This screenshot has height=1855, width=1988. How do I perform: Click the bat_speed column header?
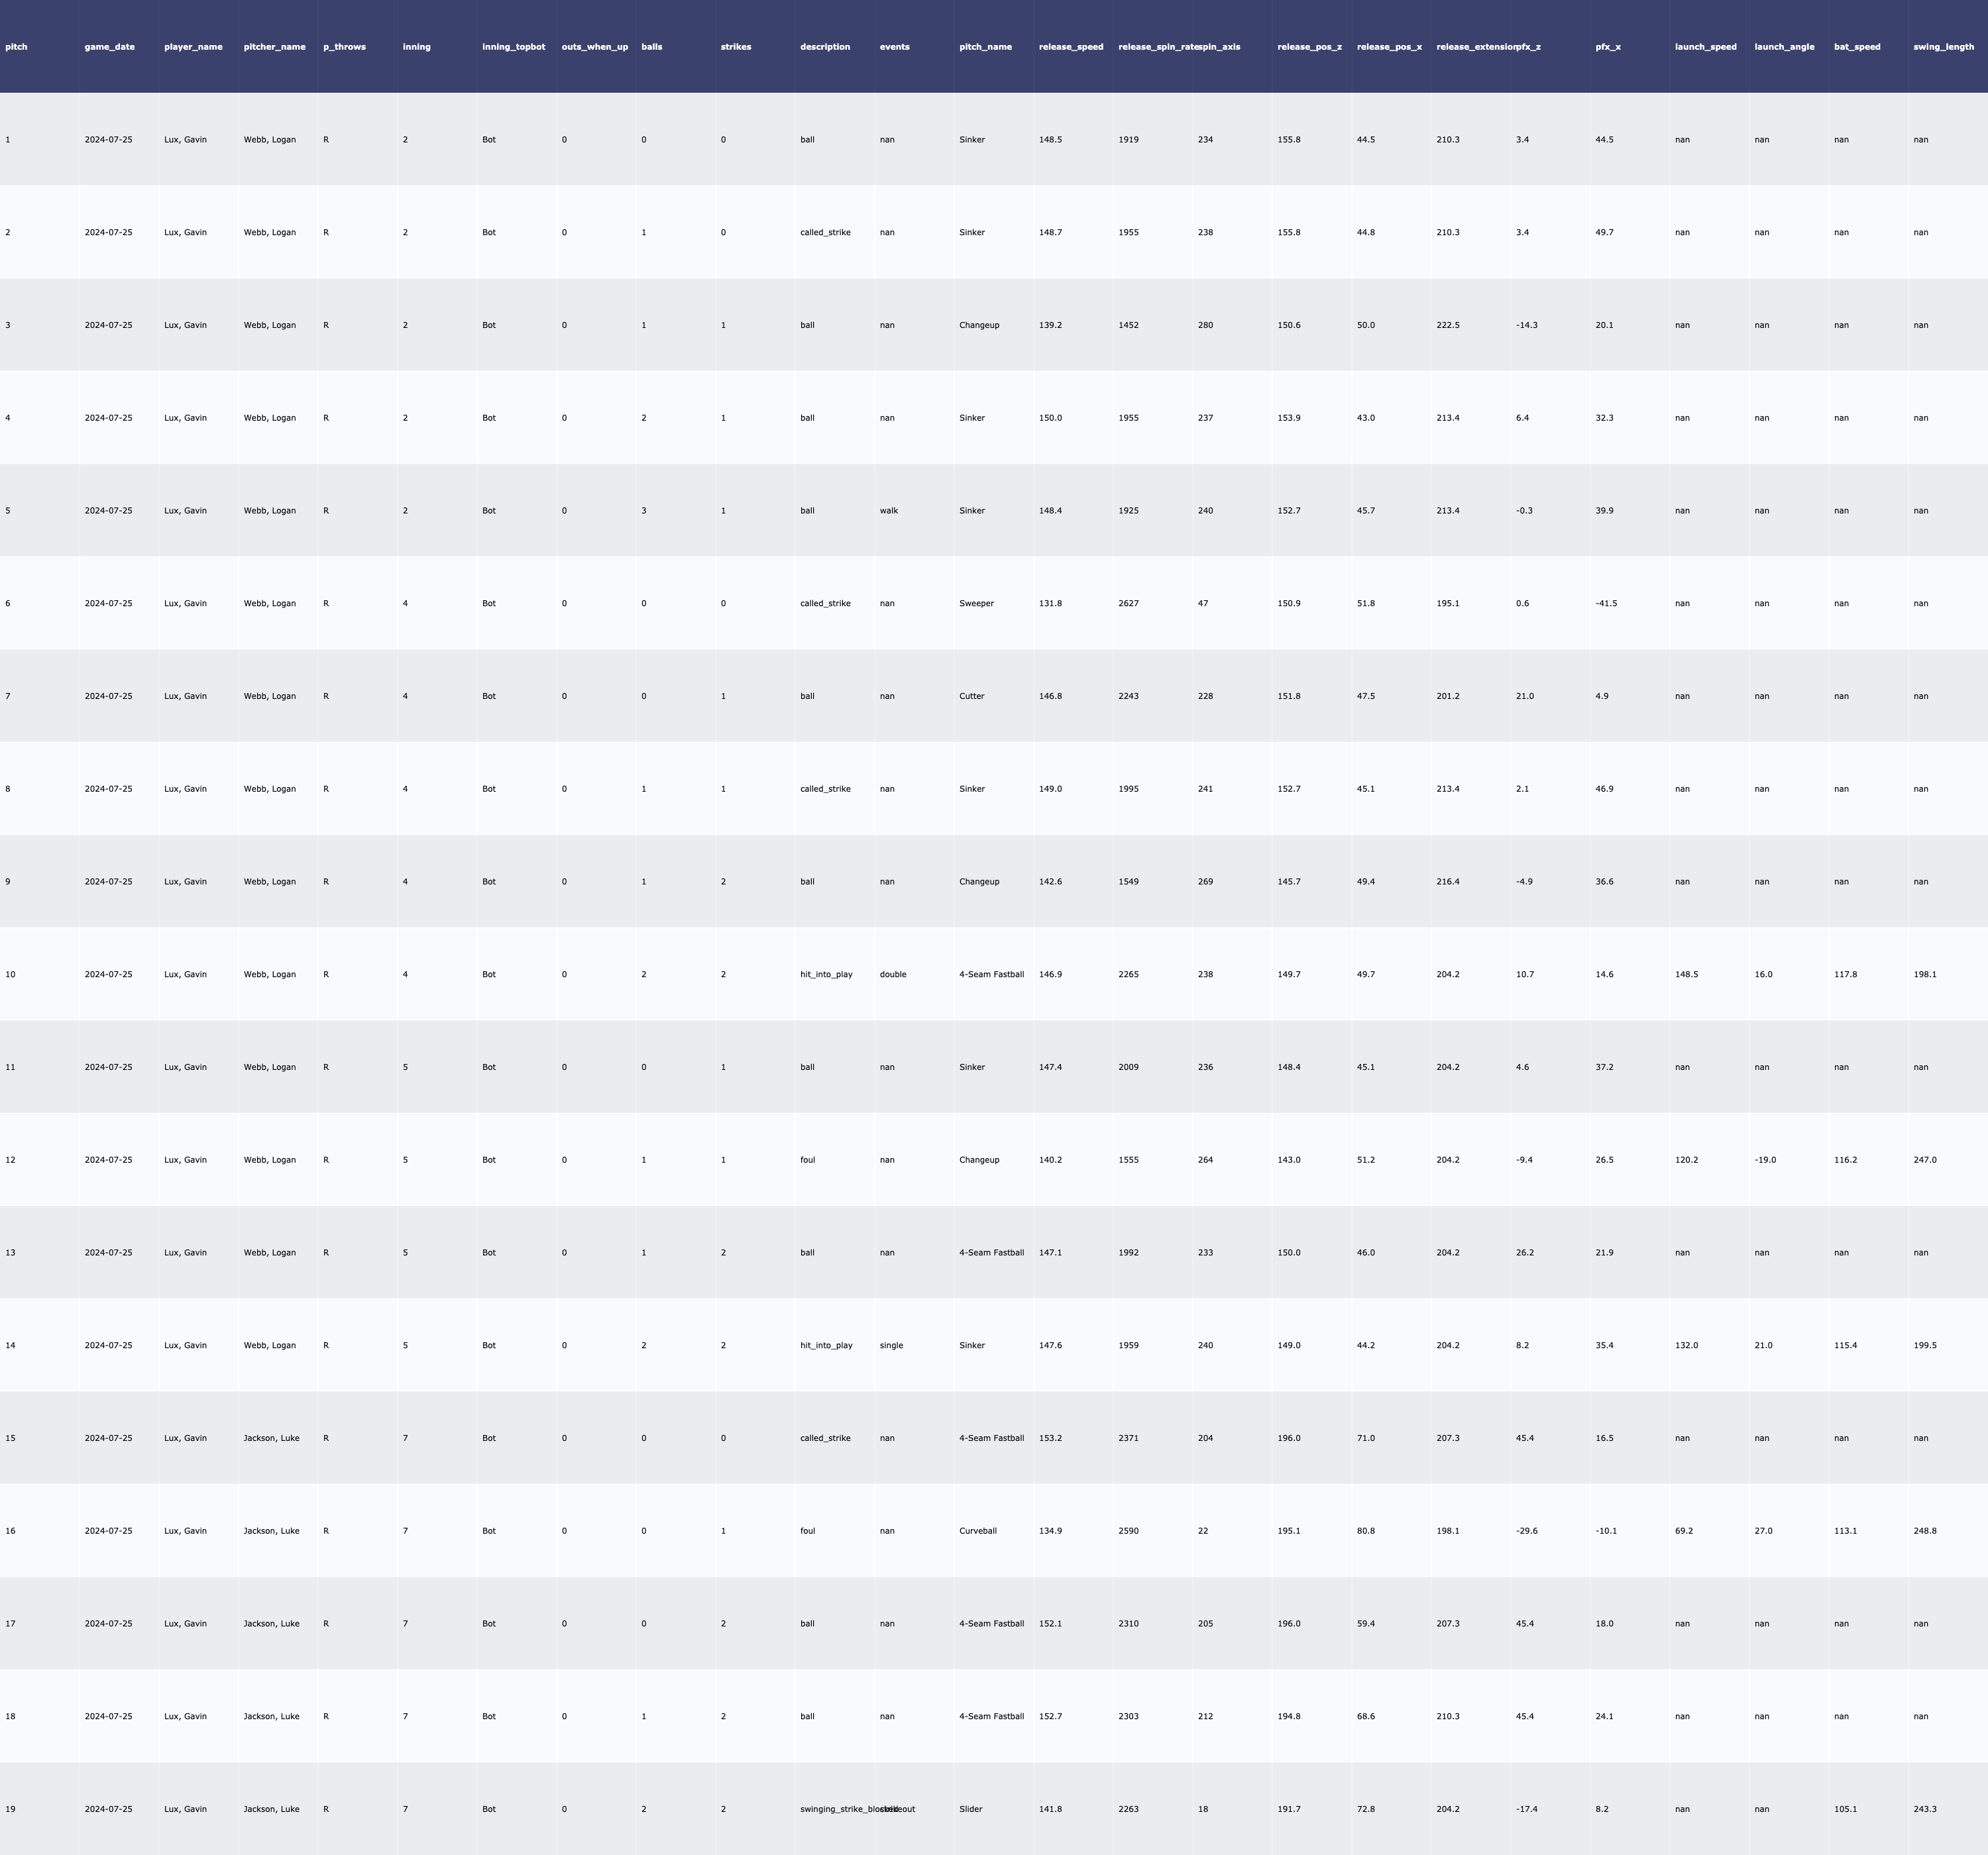1856,47
